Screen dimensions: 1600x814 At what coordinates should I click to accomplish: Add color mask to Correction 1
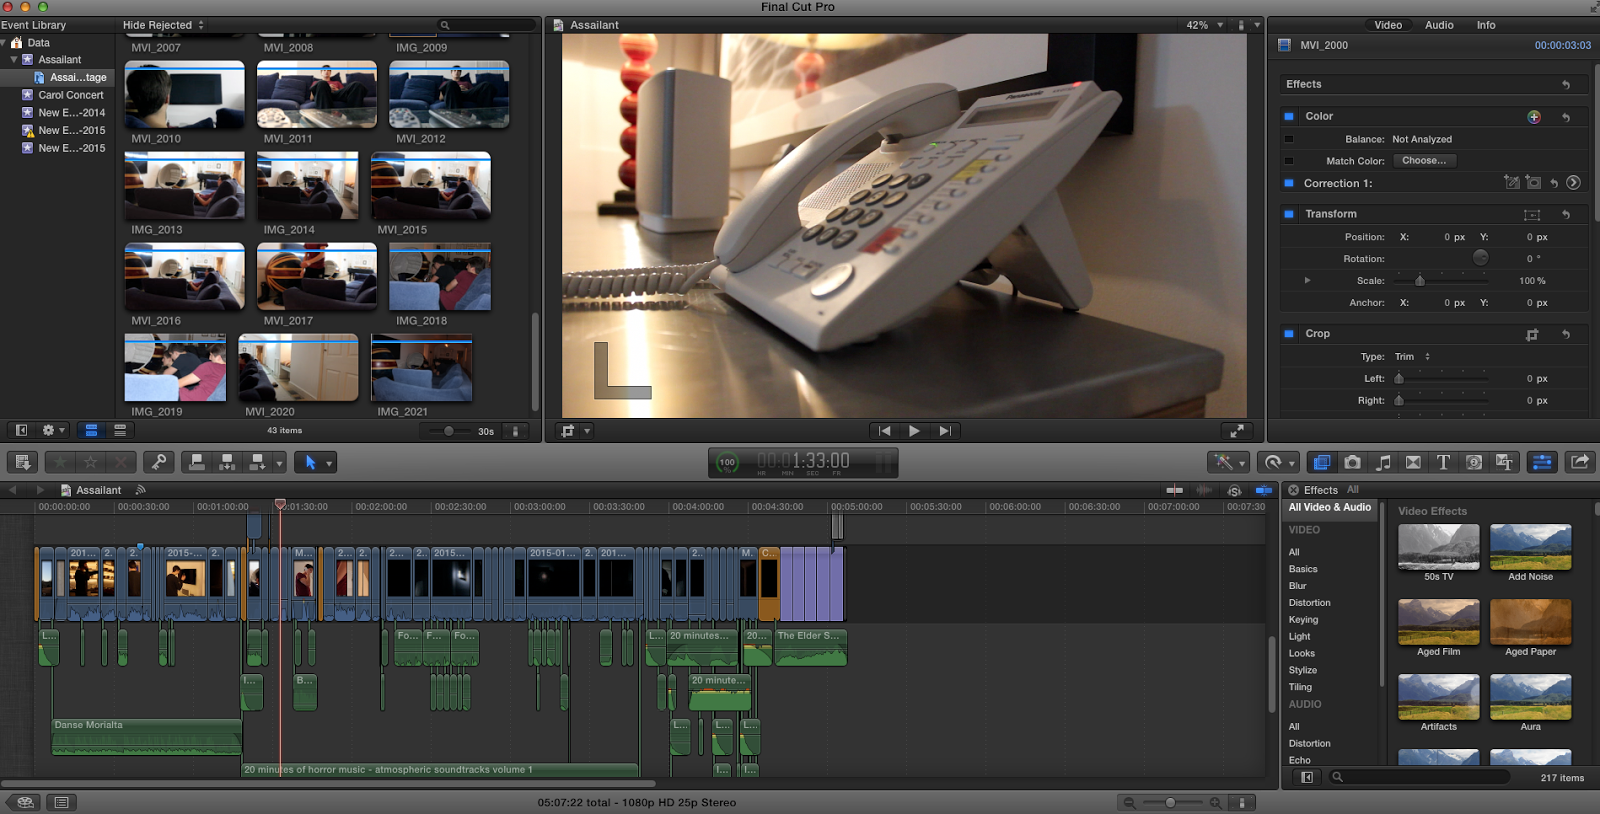(1512, 183)
